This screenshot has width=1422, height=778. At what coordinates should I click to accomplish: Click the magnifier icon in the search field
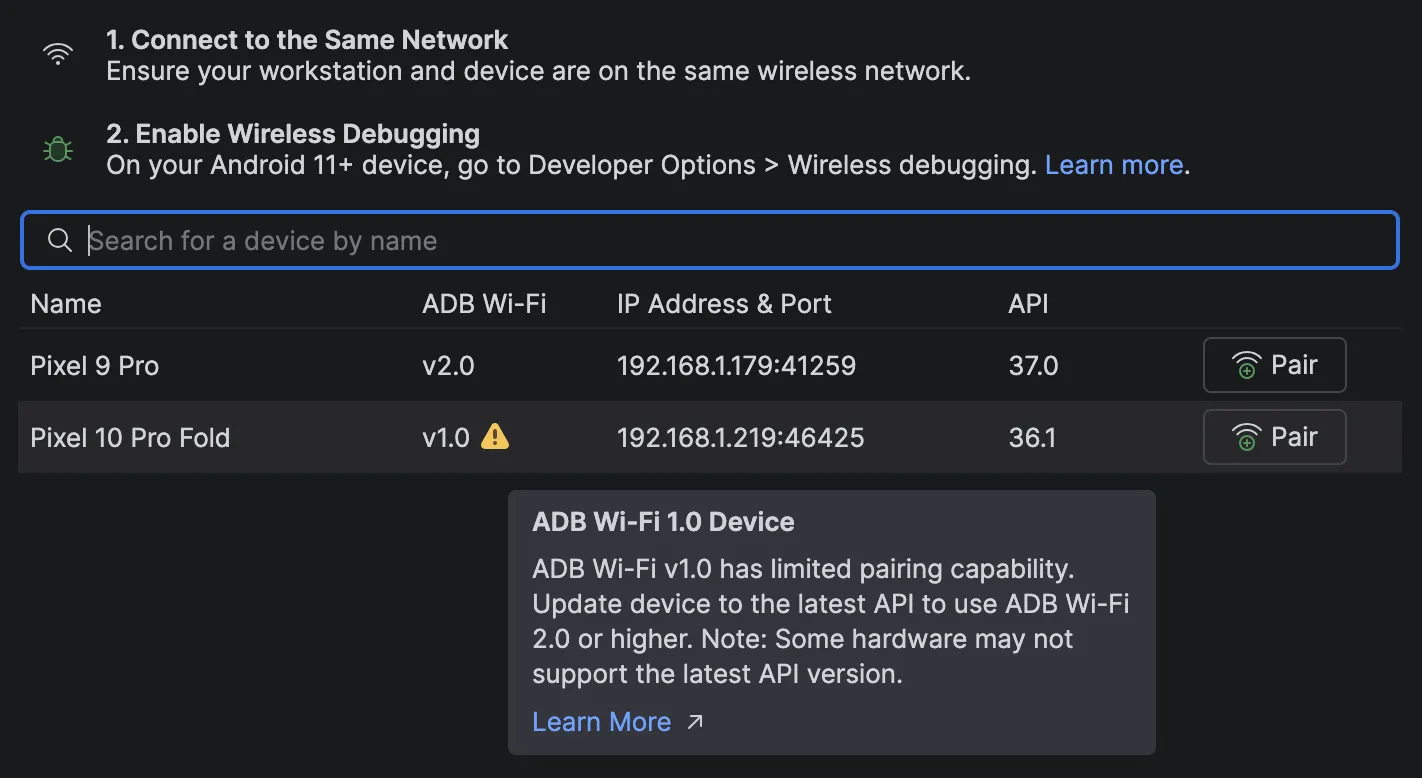click(x=60, y=240)
